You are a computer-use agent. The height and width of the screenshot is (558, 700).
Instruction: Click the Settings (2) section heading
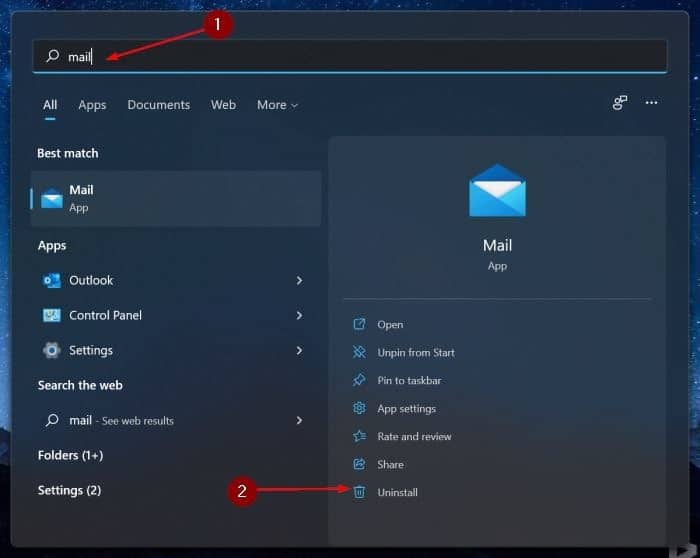tap(69, 490)
